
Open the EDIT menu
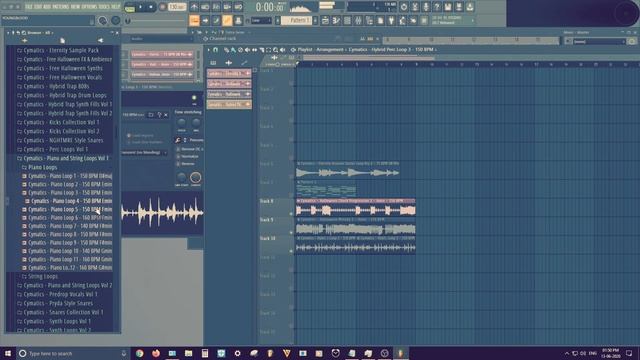(37, 7)
